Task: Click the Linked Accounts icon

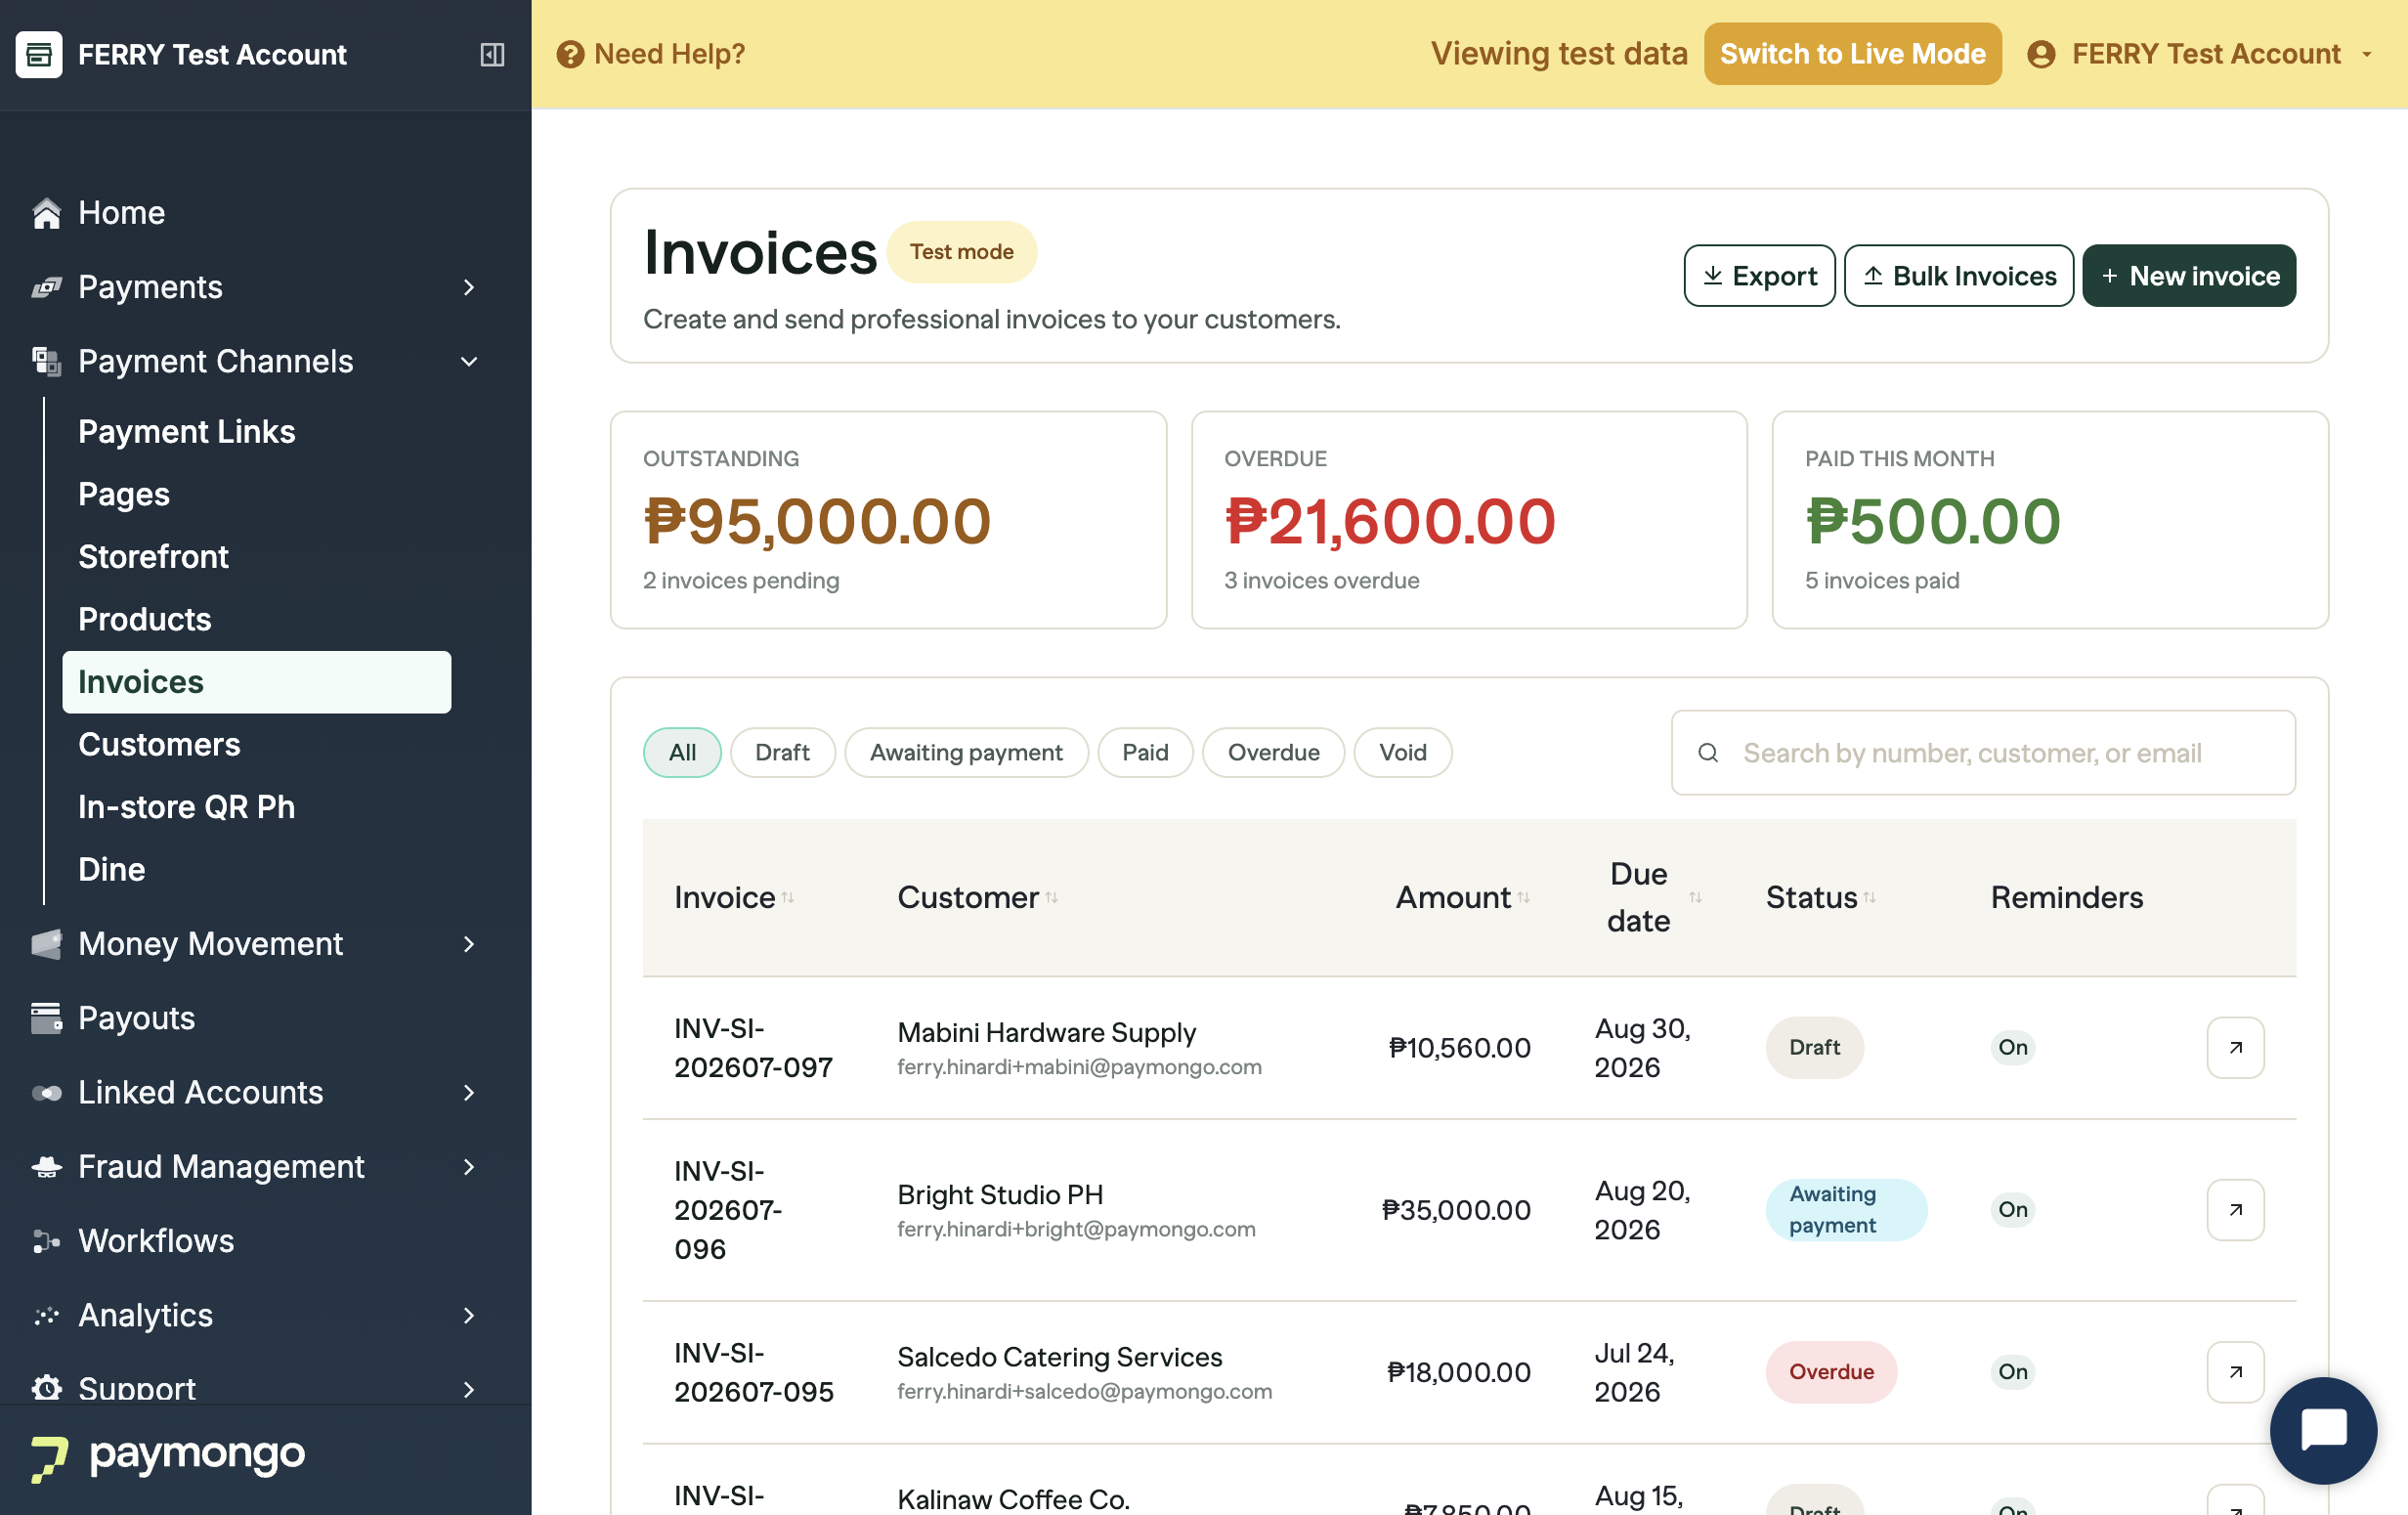Action: tap(46, 1093)
